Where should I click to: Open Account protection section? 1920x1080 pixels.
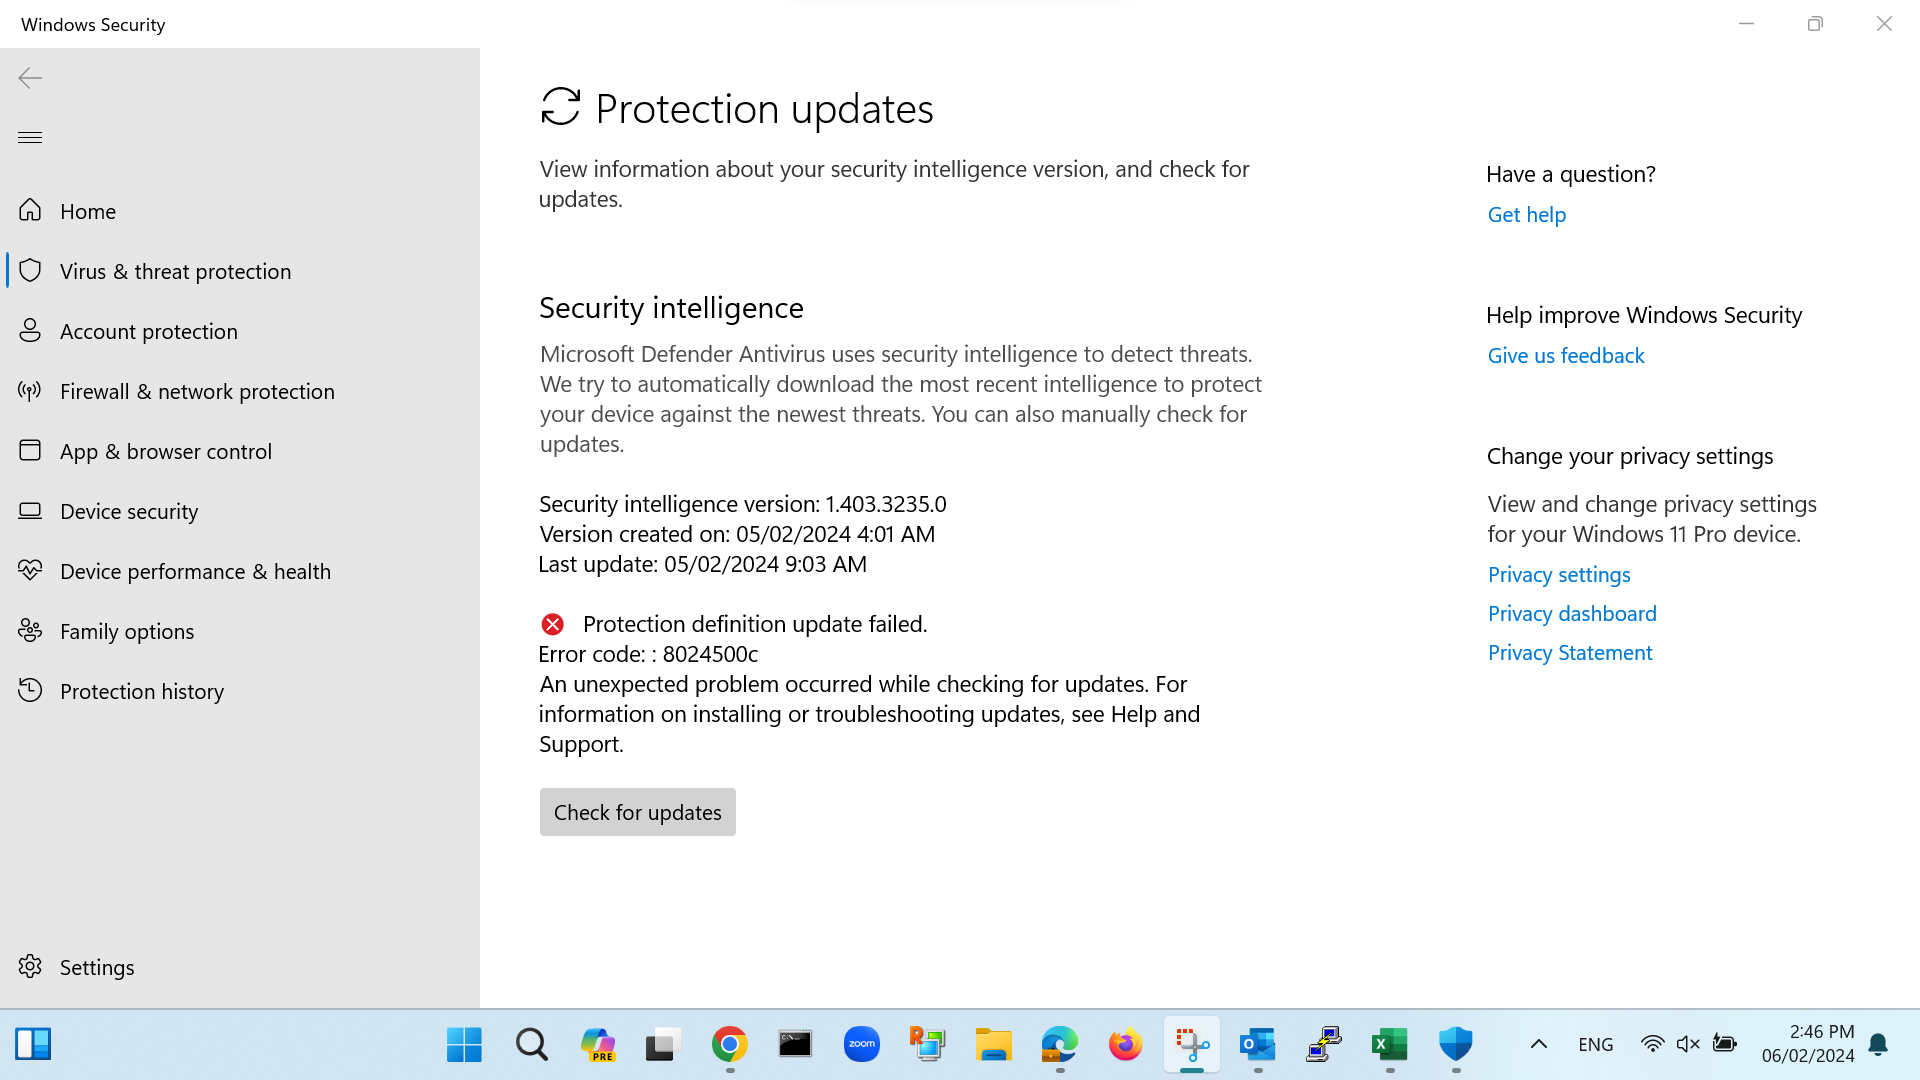pyautogui.click(x=240, y=331)
